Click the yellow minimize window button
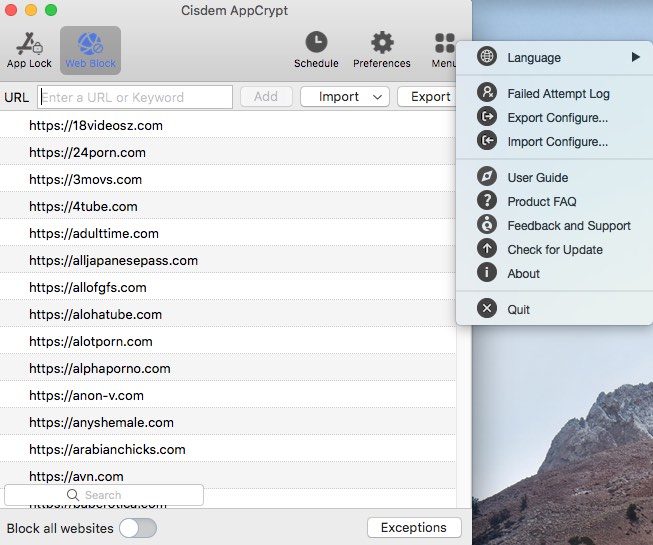Image resolution: width=653 pixels, height=545 pixels. coord(31,10)
